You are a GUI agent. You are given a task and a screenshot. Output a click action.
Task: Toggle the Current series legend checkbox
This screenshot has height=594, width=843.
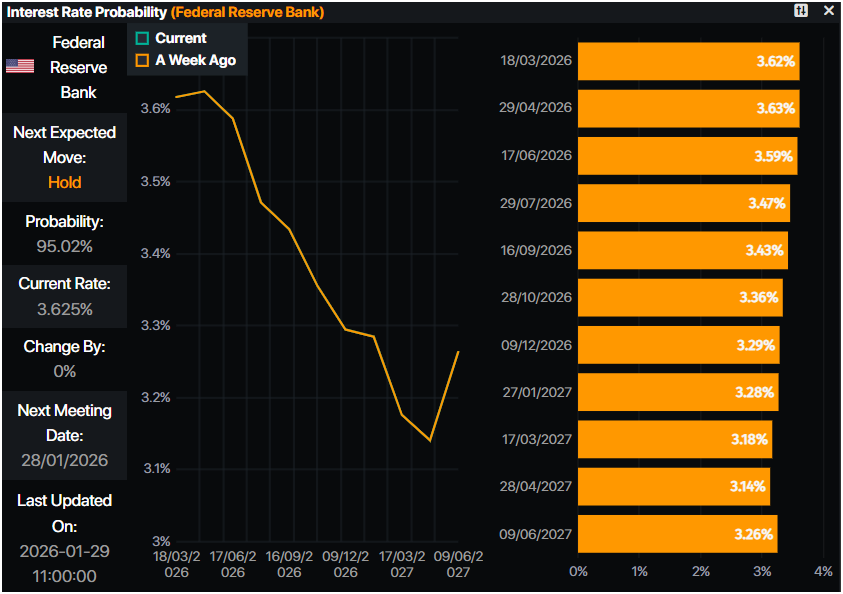pos(142,38)
